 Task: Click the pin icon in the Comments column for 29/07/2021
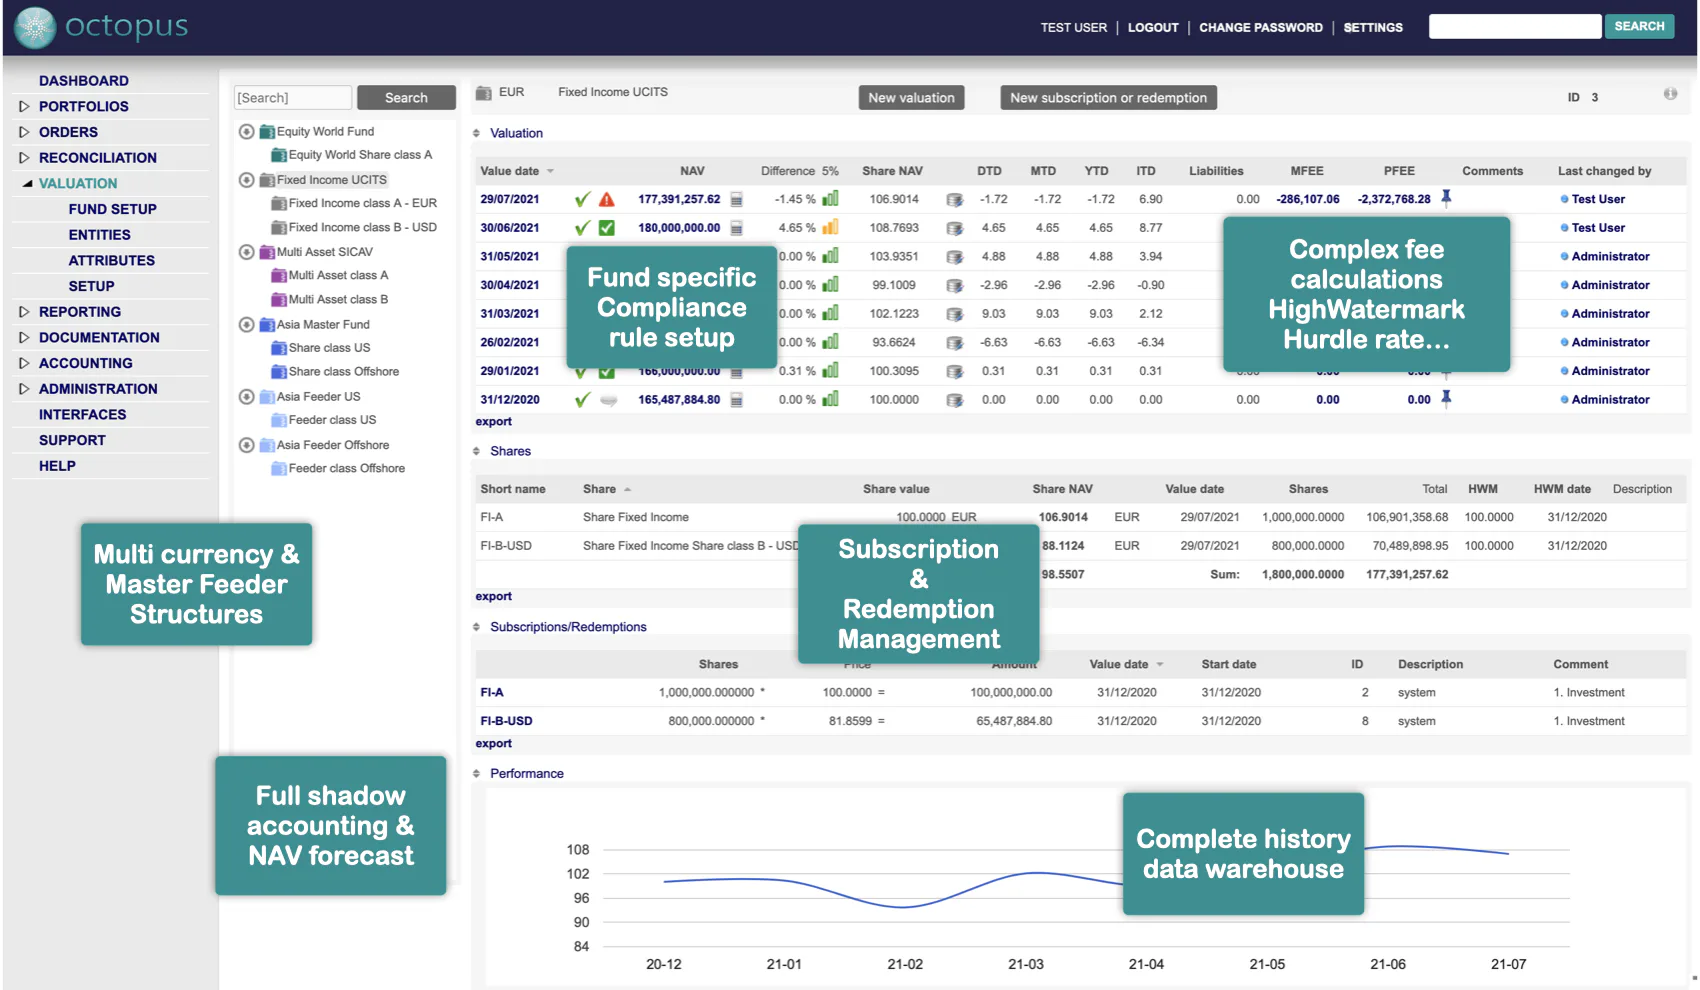[1446, 199]
